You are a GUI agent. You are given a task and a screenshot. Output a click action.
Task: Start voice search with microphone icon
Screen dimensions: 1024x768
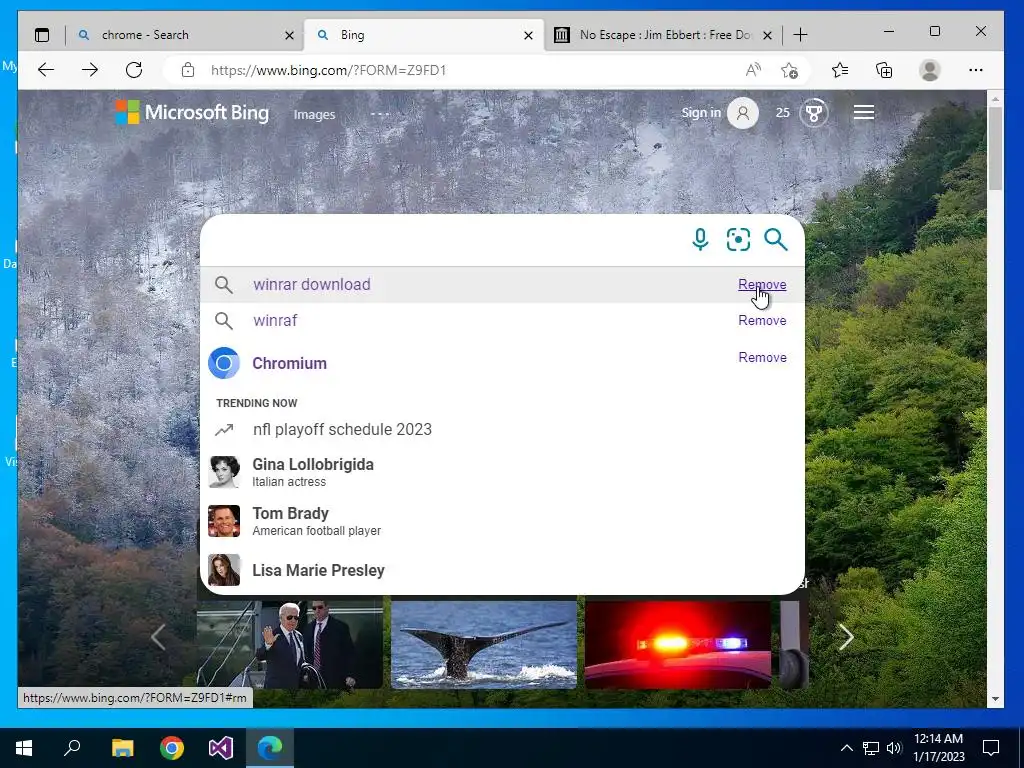(700, 240)
